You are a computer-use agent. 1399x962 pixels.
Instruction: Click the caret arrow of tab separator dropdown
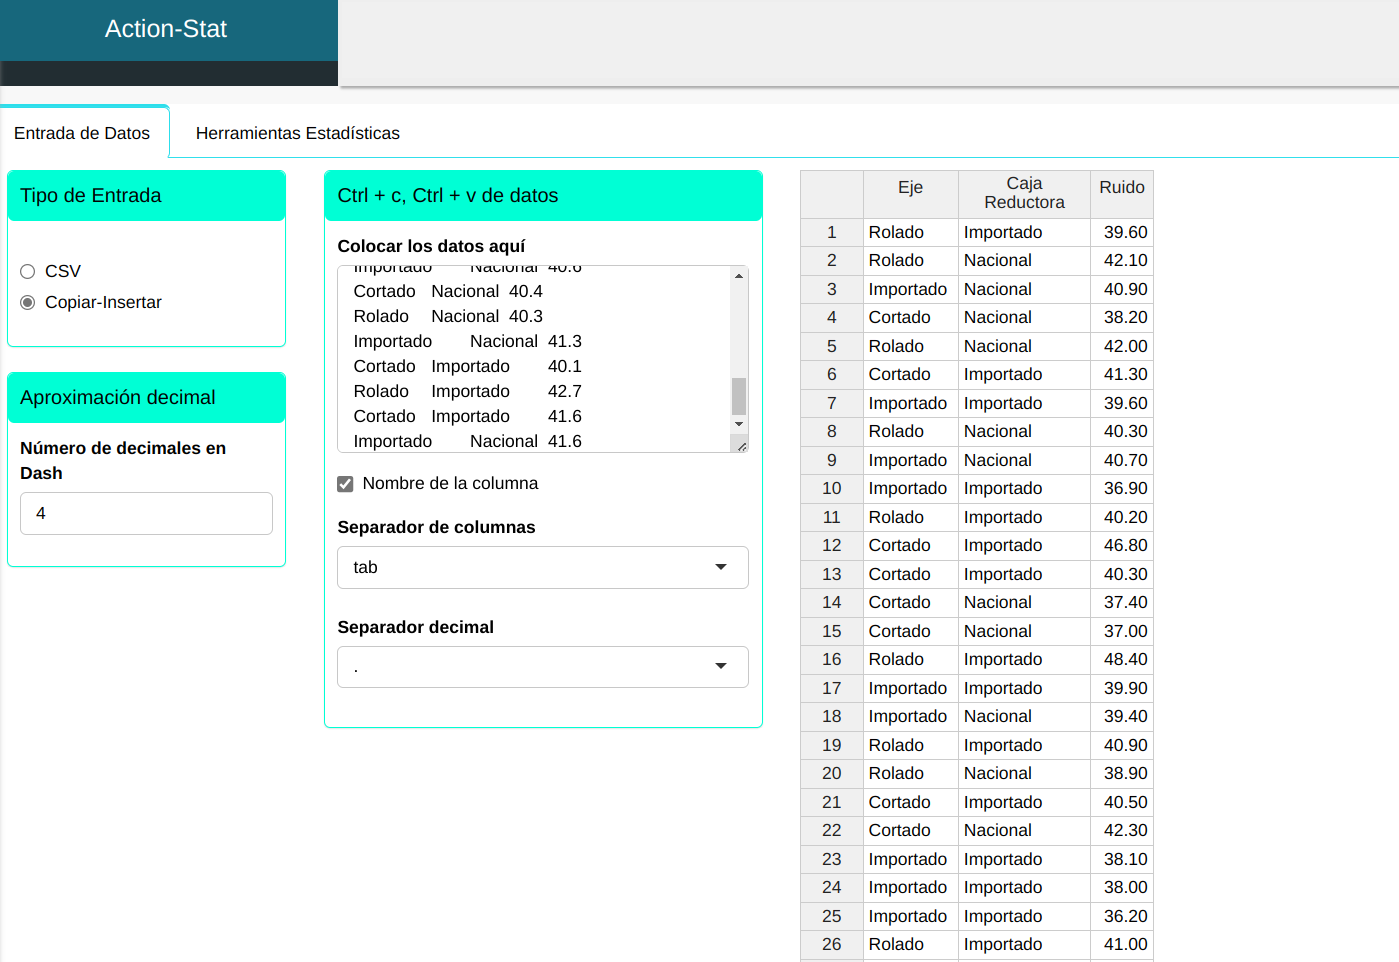pos(721,567)
